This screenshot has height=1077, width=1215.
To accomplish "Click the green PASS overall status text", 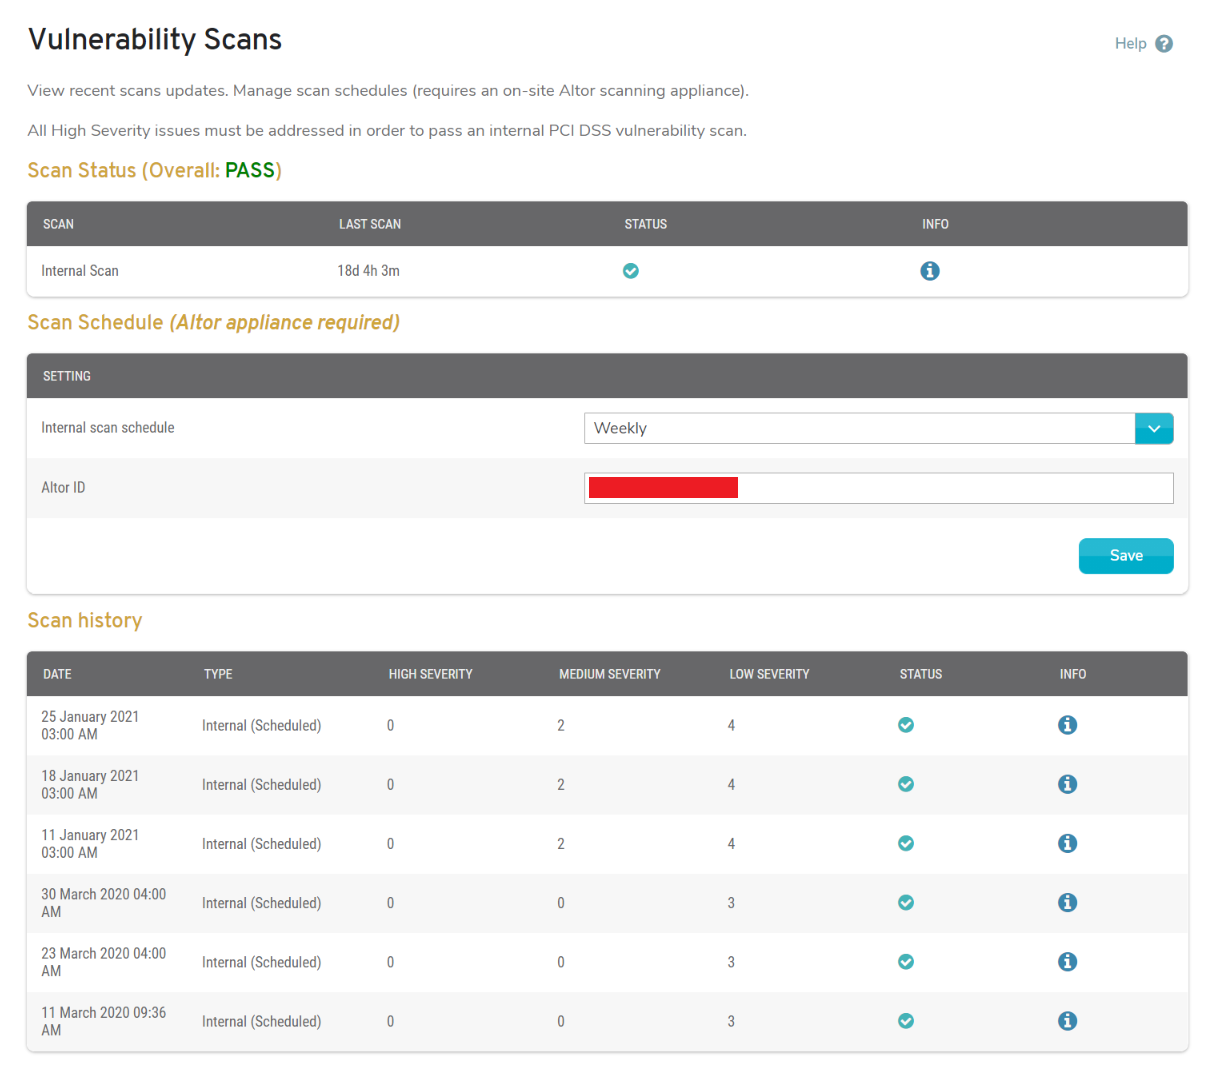I will [x=250, y=170].
